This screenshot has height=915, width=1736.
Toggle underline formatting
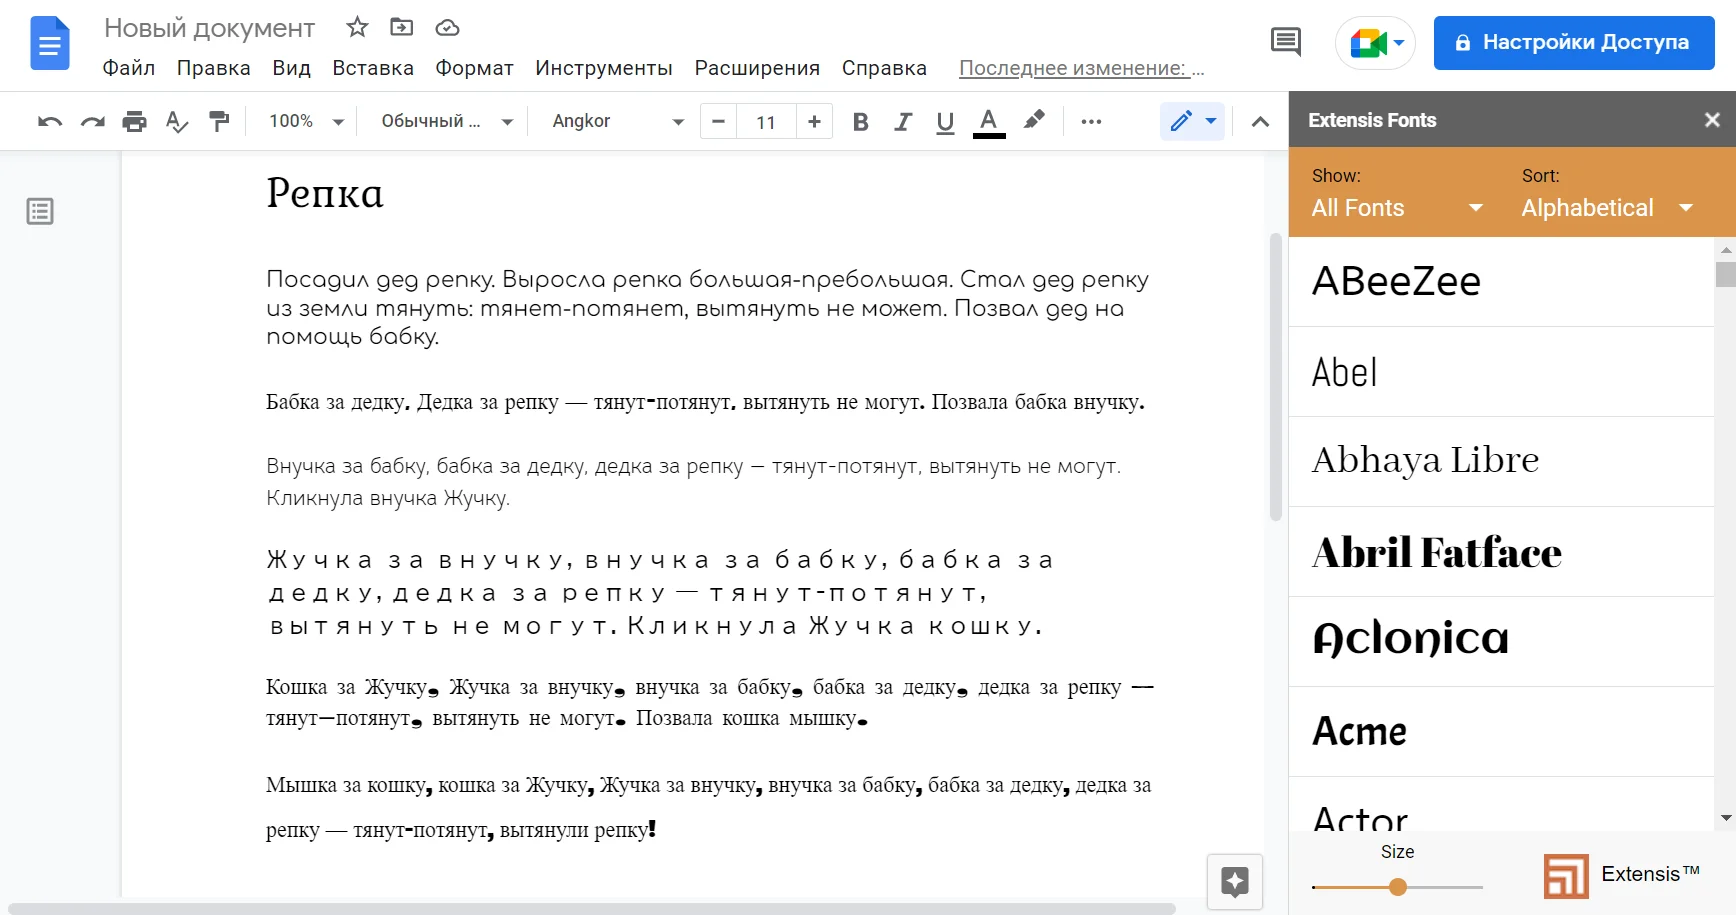tap(945, 122)
